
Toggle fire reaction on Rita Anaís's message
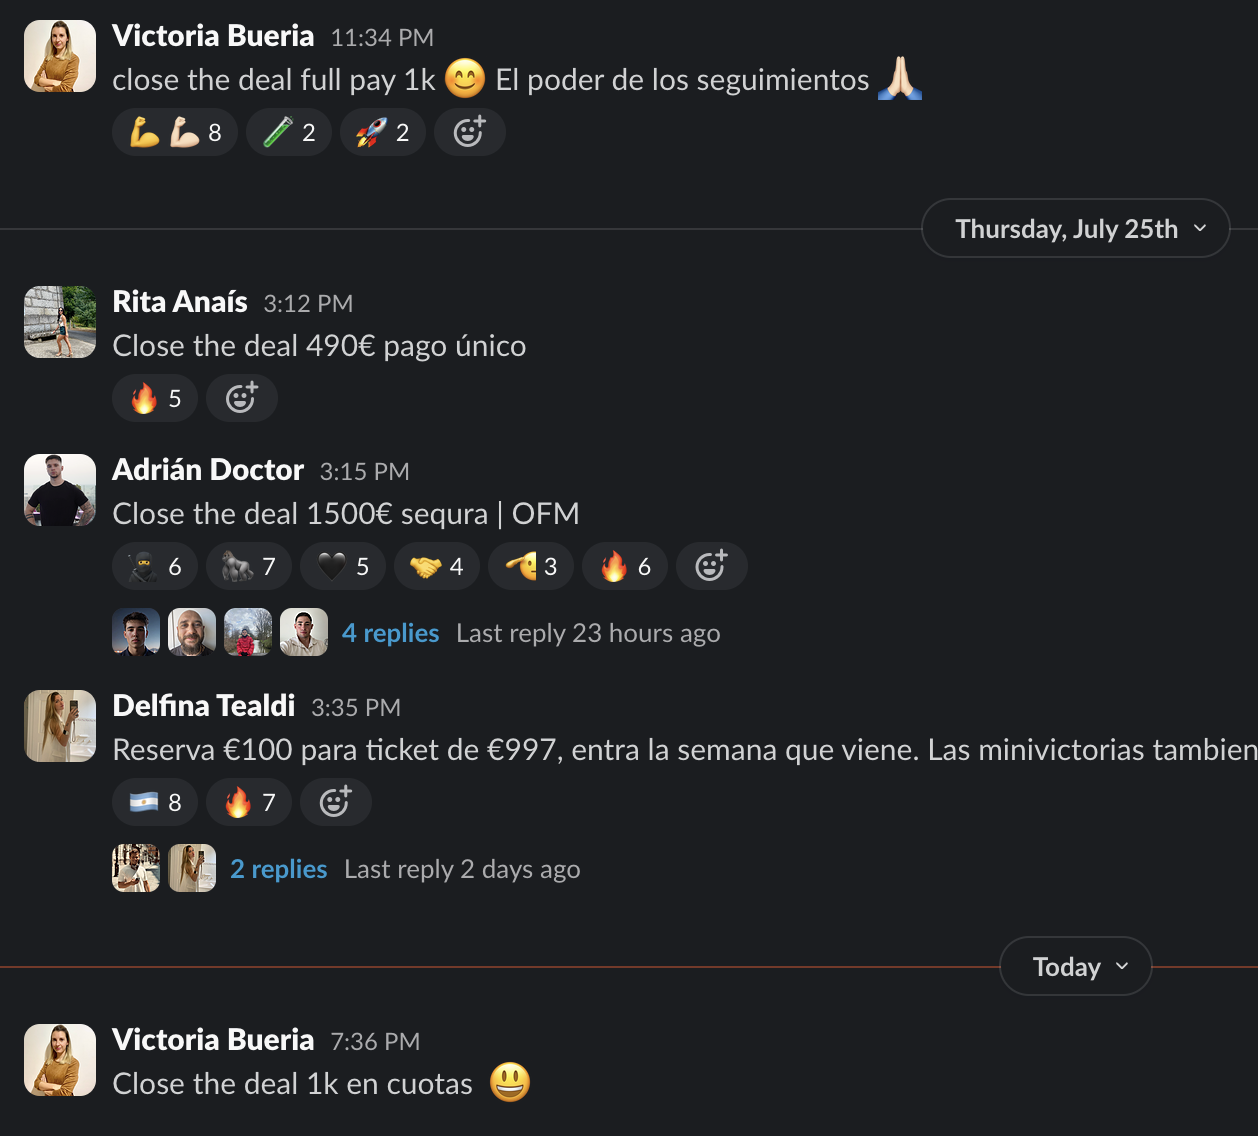click(155, 398)
